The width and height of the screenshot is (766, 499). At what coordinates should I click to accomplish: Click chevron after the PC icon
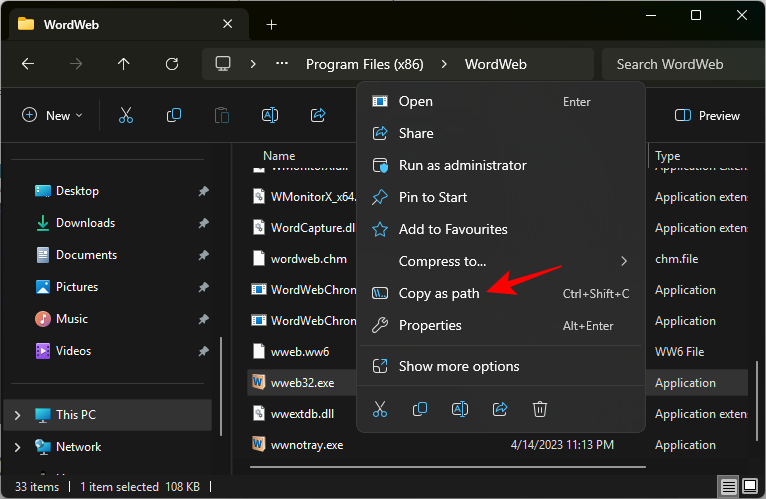tap(253, 64)
